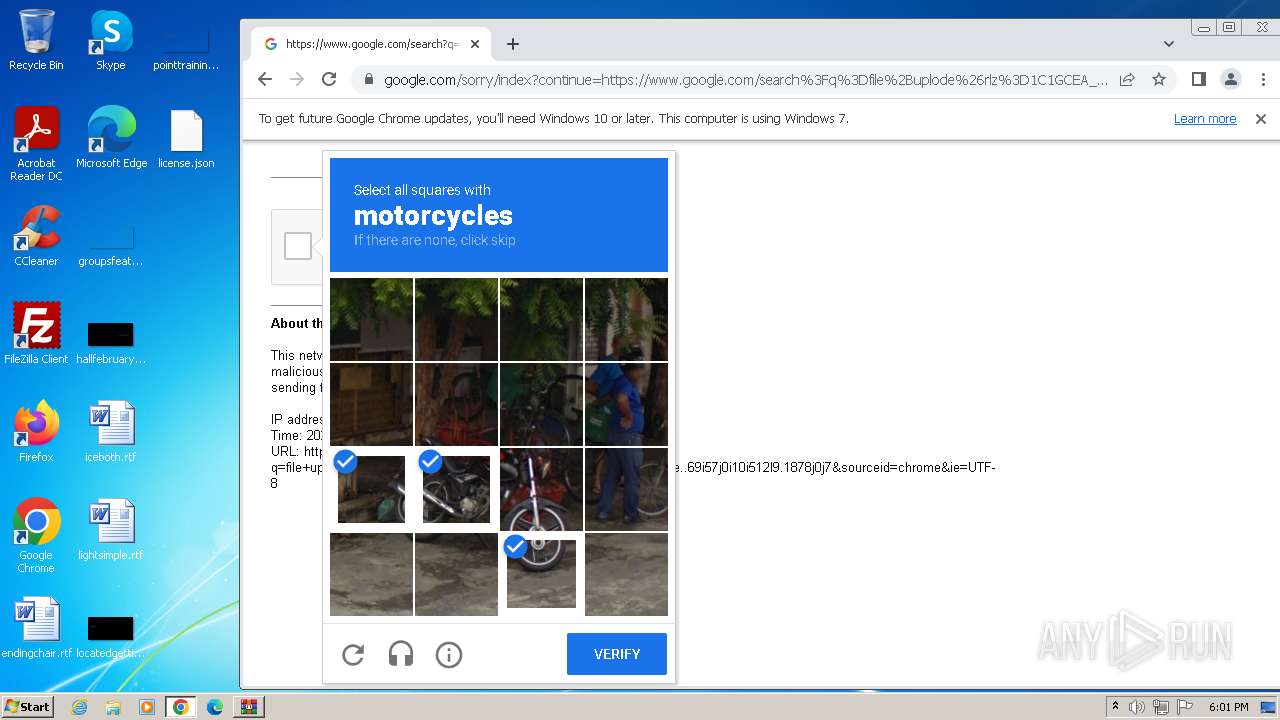Select iceboth.rtf document on desktop
Screen dimensions: 1280x720
111,432
